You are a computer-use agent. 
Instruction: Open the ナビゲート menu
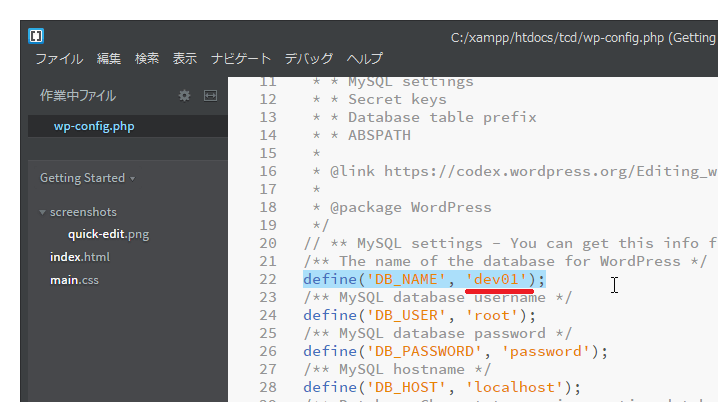click(x=241, y=59)
